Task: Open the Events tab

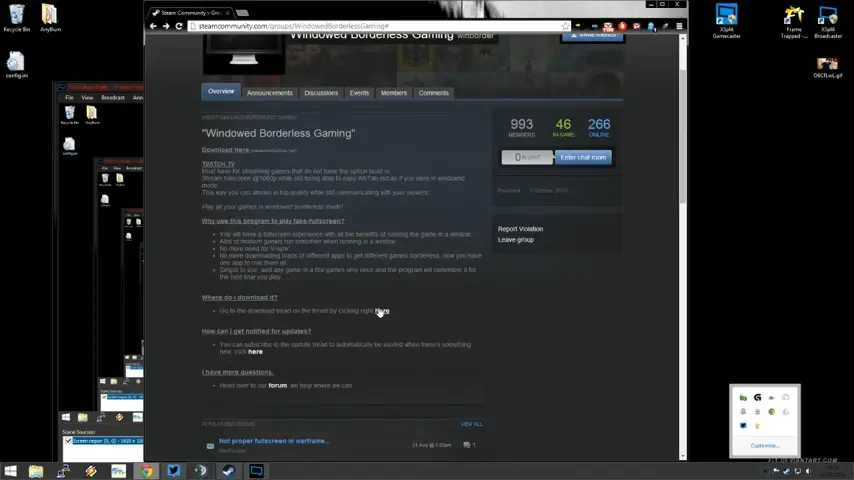Action: [359, 93]
